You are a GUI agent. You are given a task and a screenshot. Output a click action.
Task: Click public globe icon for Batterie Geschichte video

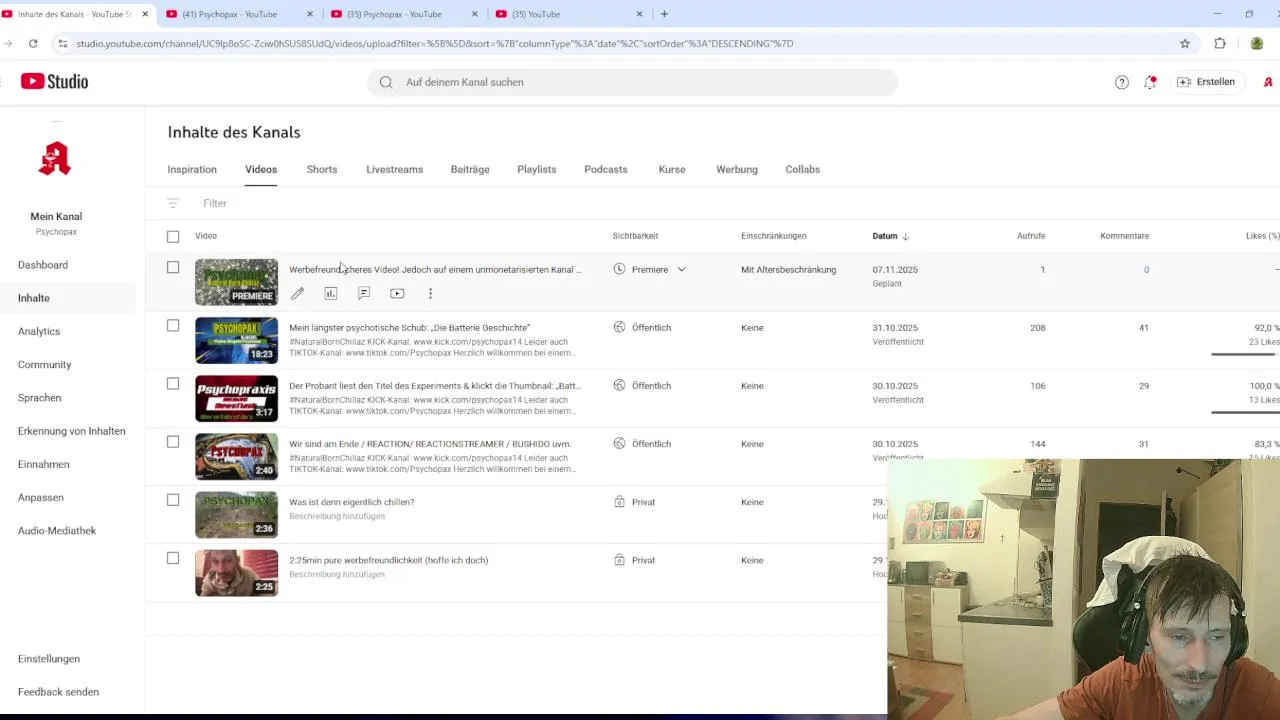(619, 327)
